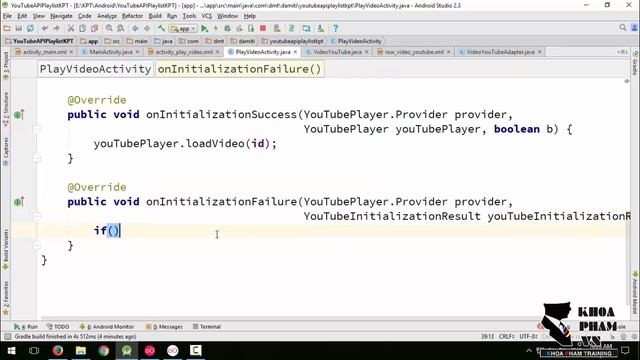
Task: Switch to the VideoYouTubeAdapter.java tab
Action: (500, 52)
